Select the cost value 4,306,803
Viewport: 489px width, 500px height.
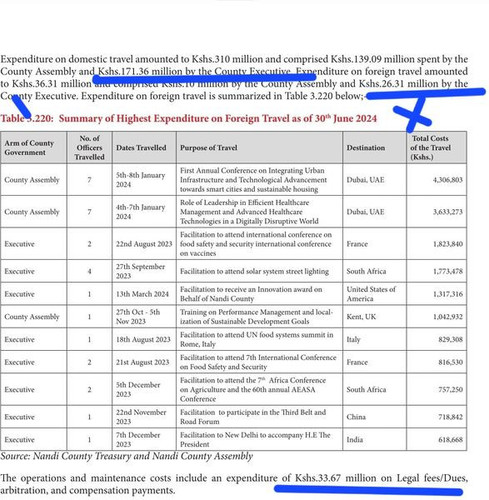click(x=448, y=180)
